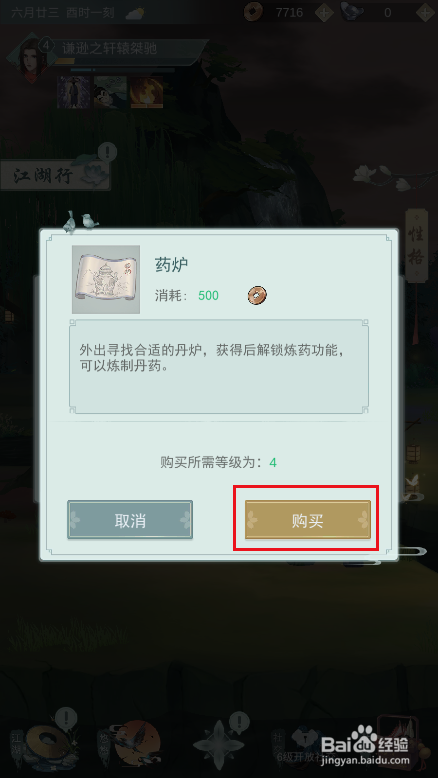438x778 pixels.
Task: Tap the fire buff thumbnail
Action: click(x=147, y=92)
